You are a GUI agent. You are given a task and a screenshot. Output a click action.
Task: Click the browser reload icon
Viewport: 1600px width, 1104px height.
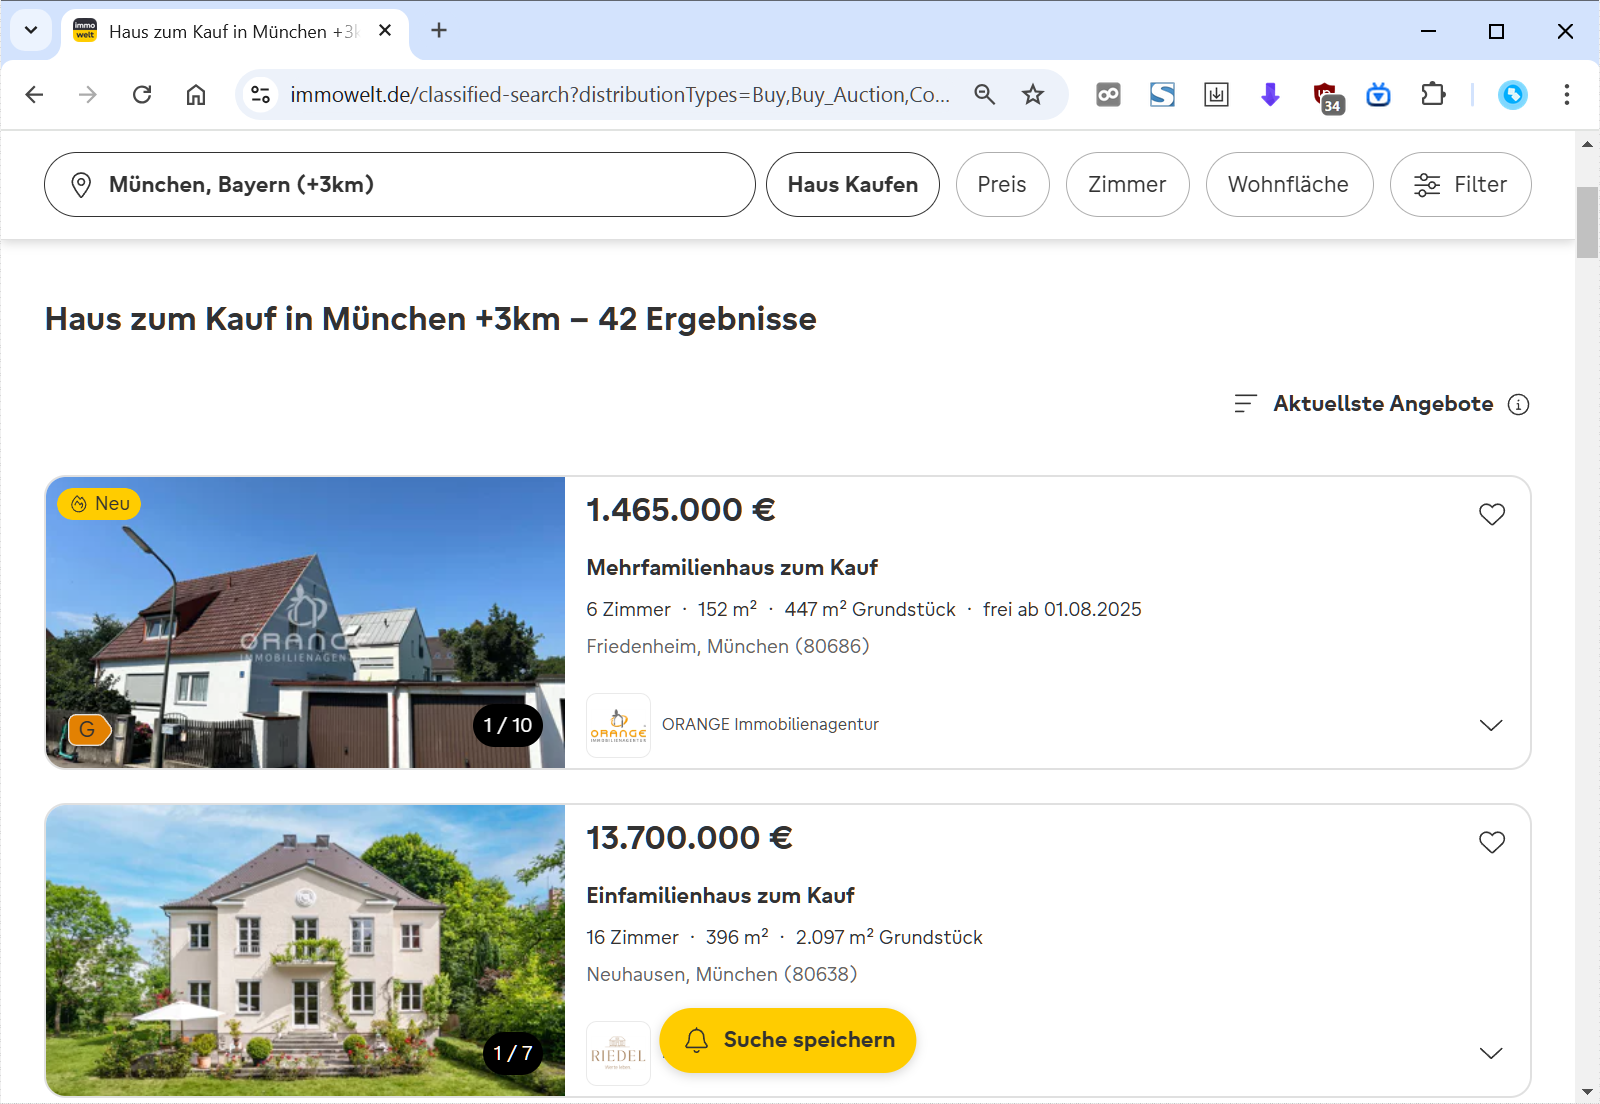pyautogui.click(x=142, y=94)
